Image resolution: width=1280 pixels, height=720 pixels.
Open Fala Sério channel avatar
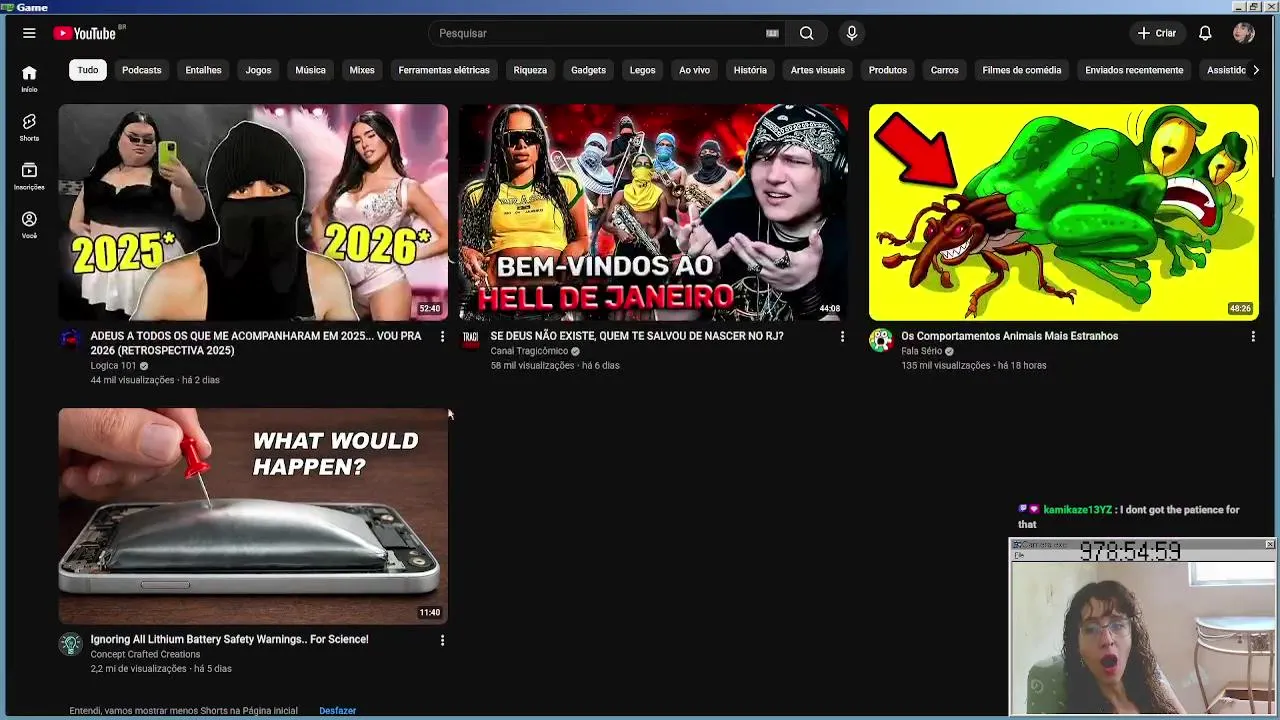coord(880,340)
